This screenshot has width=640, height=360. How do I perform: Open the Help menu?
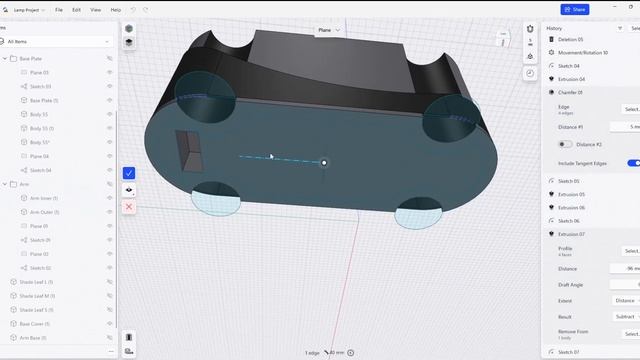(x=116, y=10)
